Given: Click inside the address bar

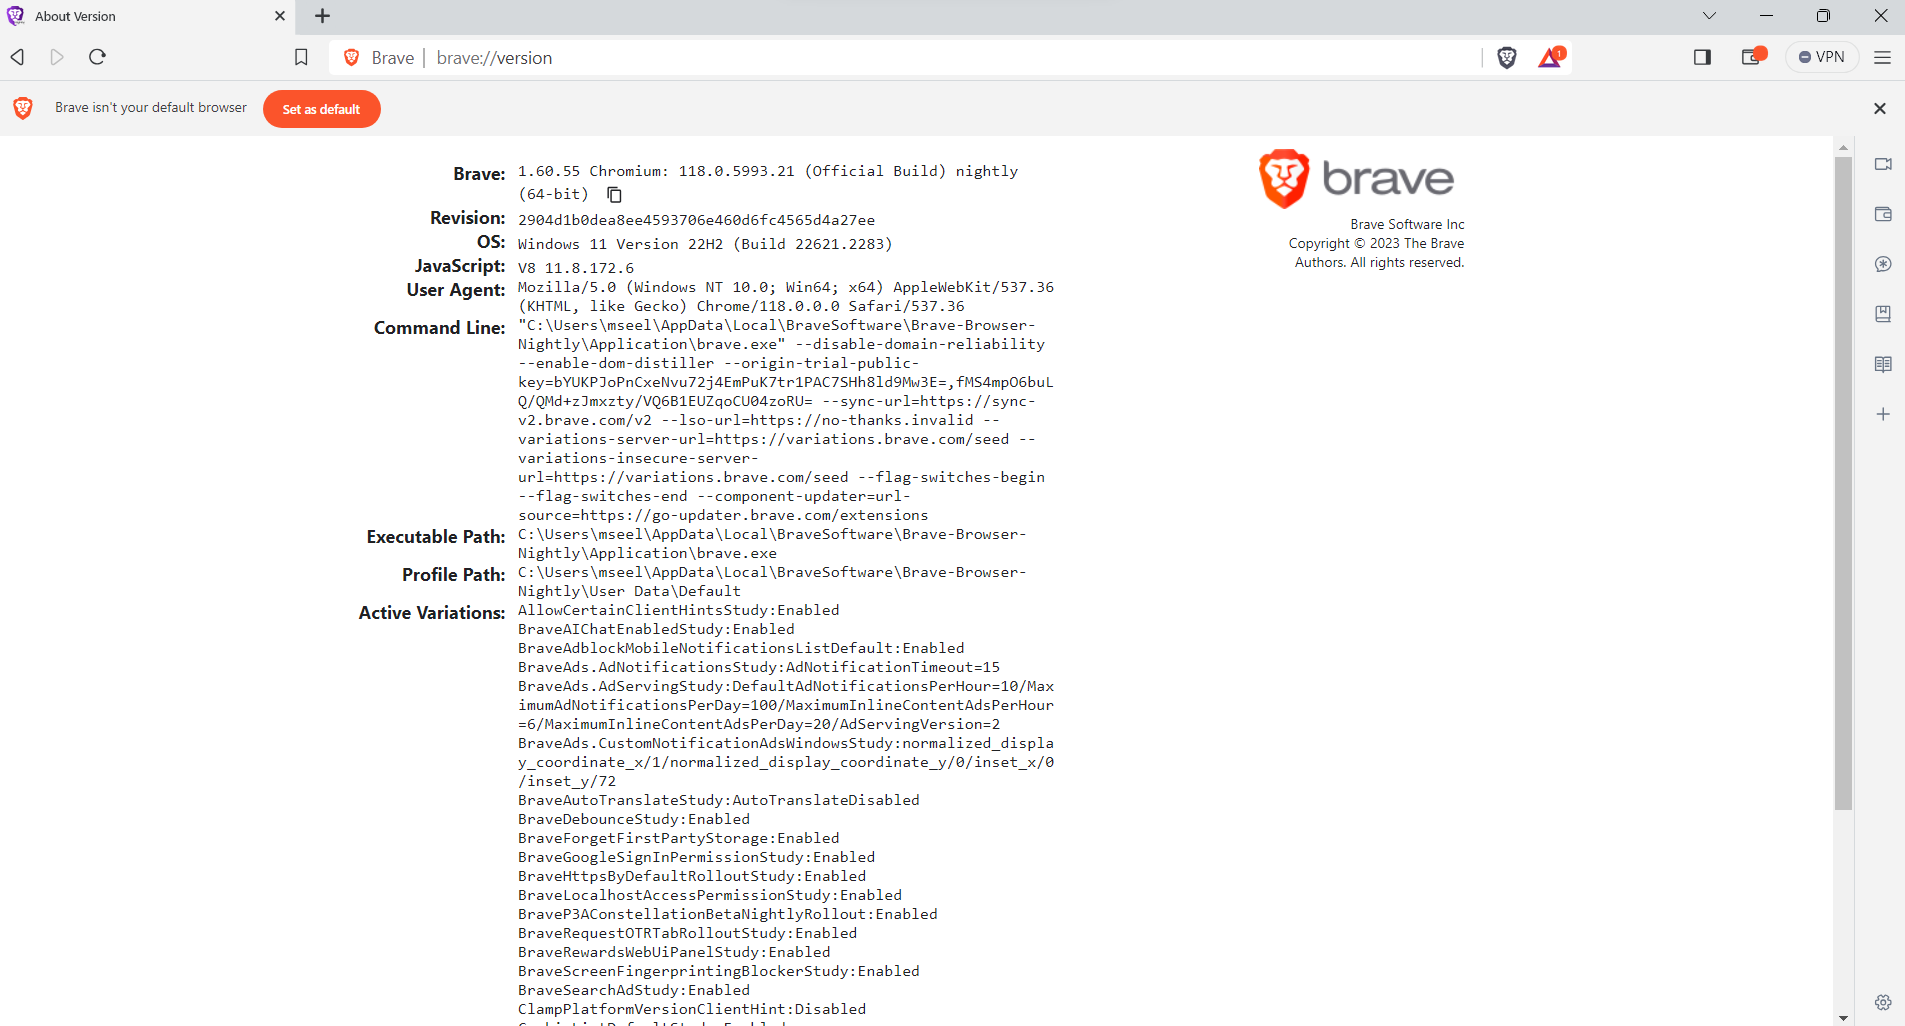Looking at the screenshot, I should pos(900,57).
